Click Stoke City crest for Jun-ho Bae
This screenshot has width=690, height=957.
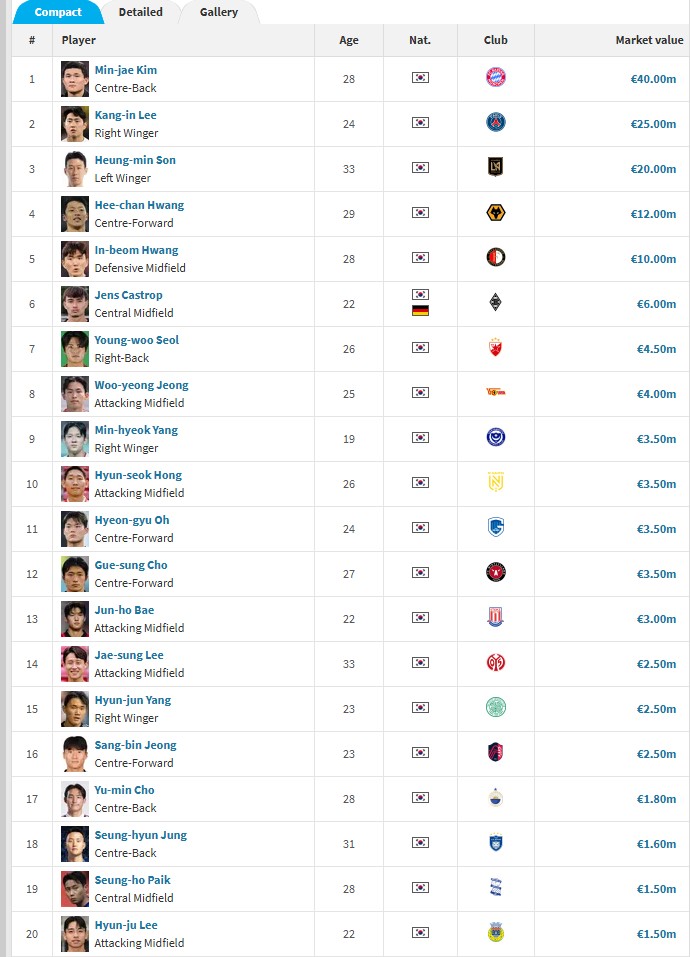point(496,618)
